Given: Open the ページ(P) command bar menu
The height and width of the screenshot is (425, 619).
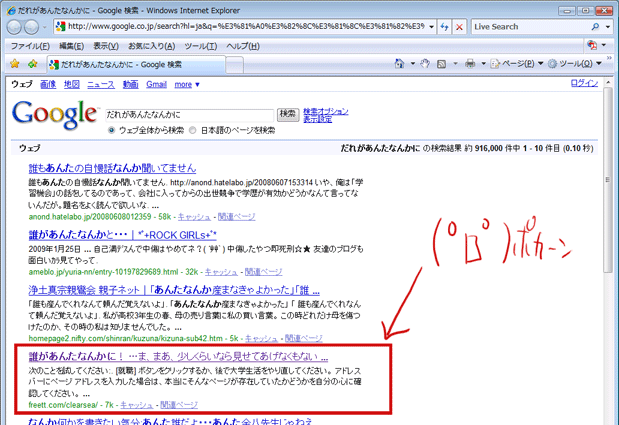Looking at the screenshot, I should (517, 64).
